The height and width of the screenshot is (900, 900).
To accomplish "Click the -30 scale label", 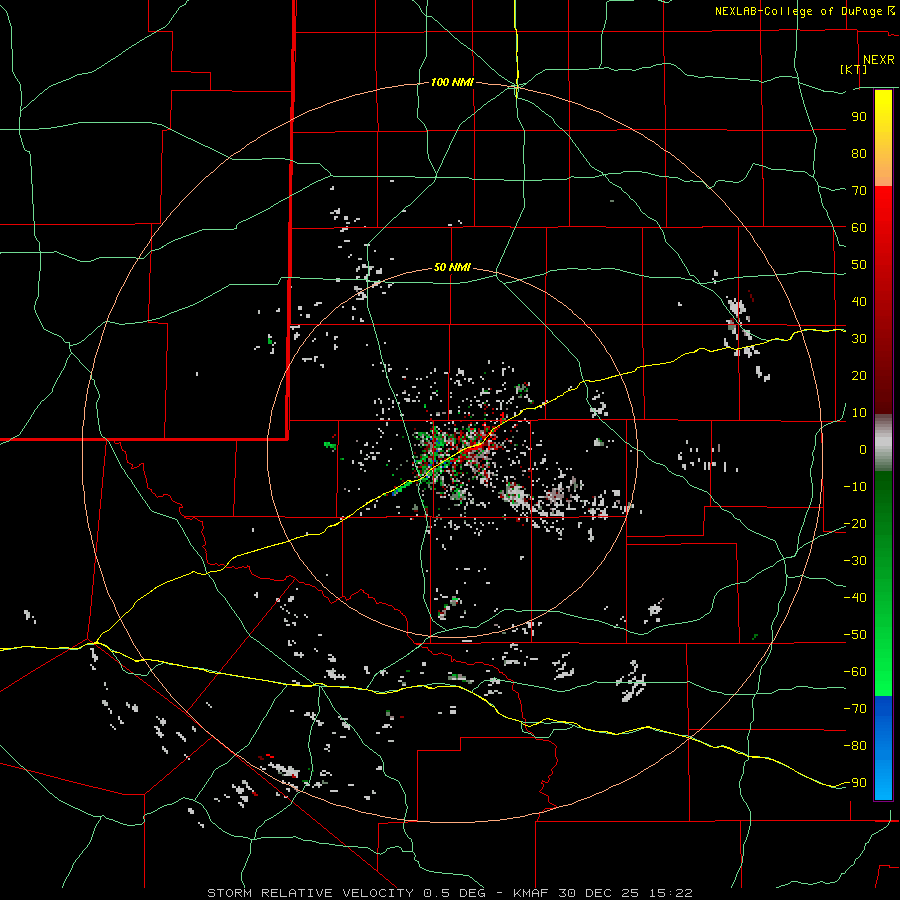I will click(x=855, y=561).
